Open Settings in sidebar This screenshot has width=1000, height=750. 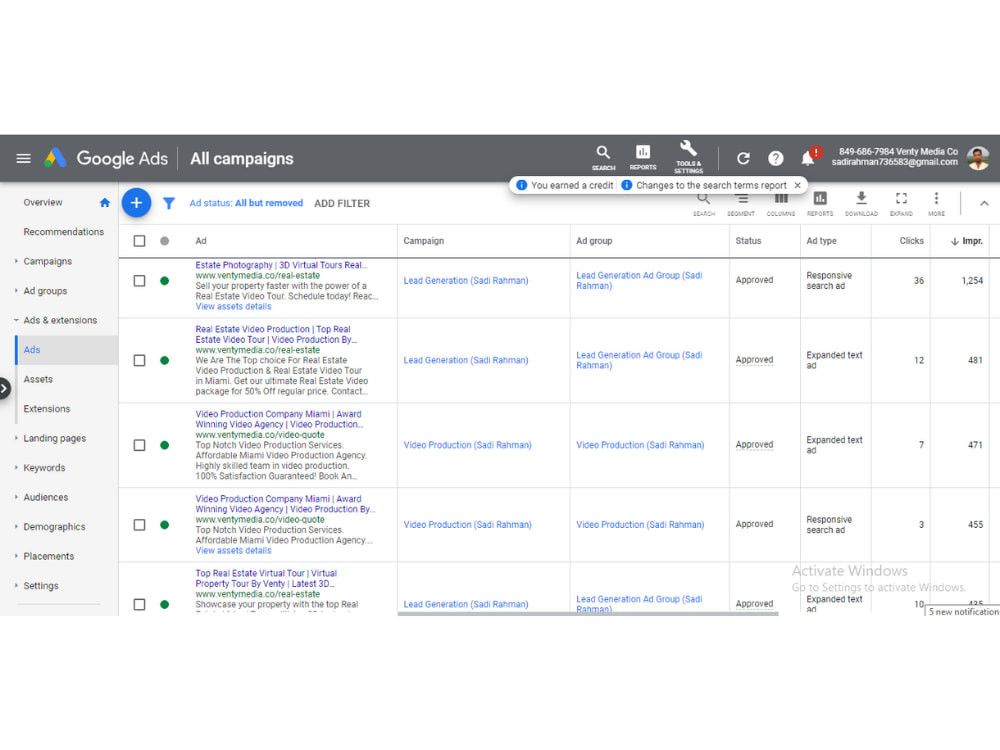point(41,585)
